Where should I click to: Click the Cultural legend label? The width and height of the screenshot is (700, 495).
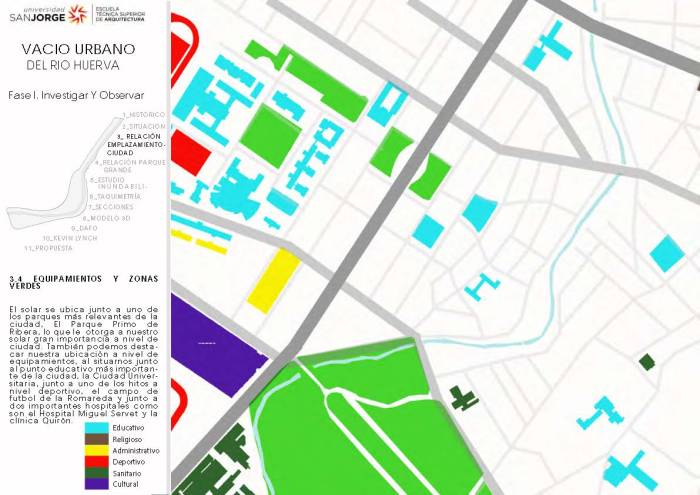click(124, 484)
